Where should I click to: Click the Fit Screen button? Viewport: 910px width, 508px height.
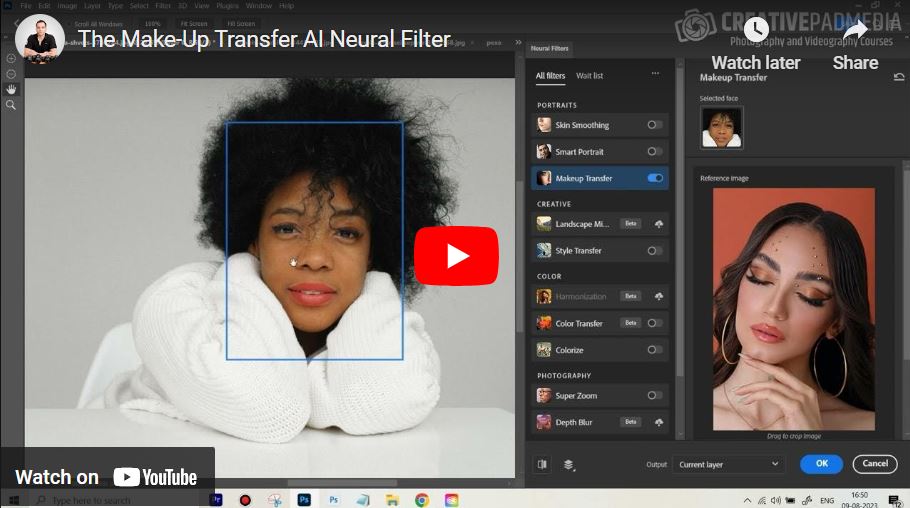click(194, 24)
